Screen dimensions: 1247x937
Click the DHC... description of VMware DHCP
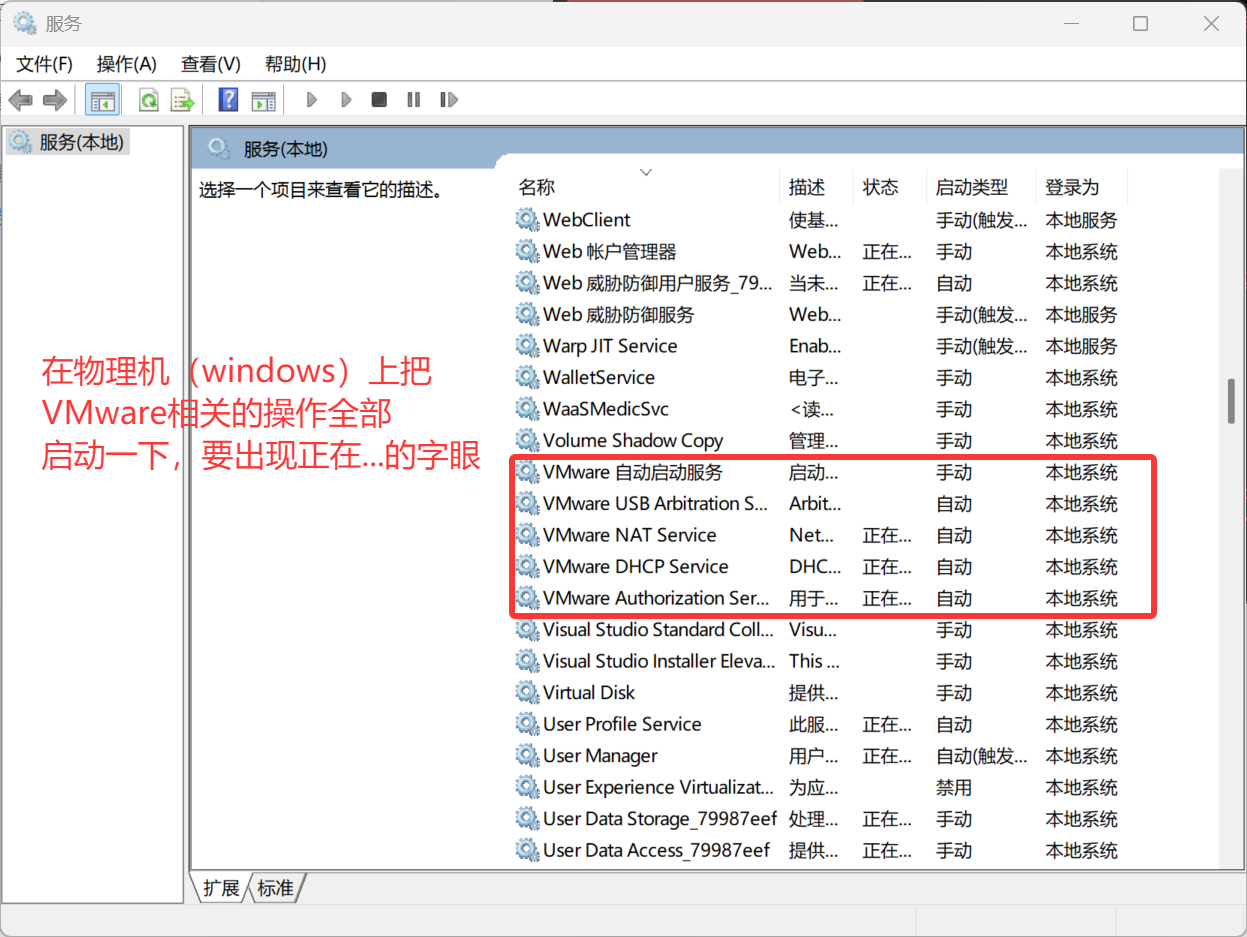pos(815,566)
